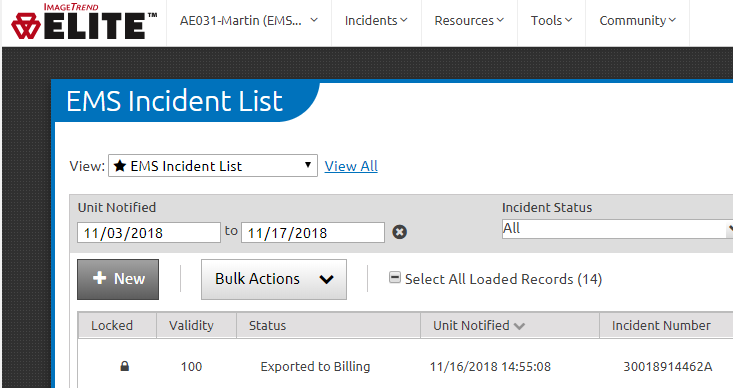Click the View All link

coord(351,166)
